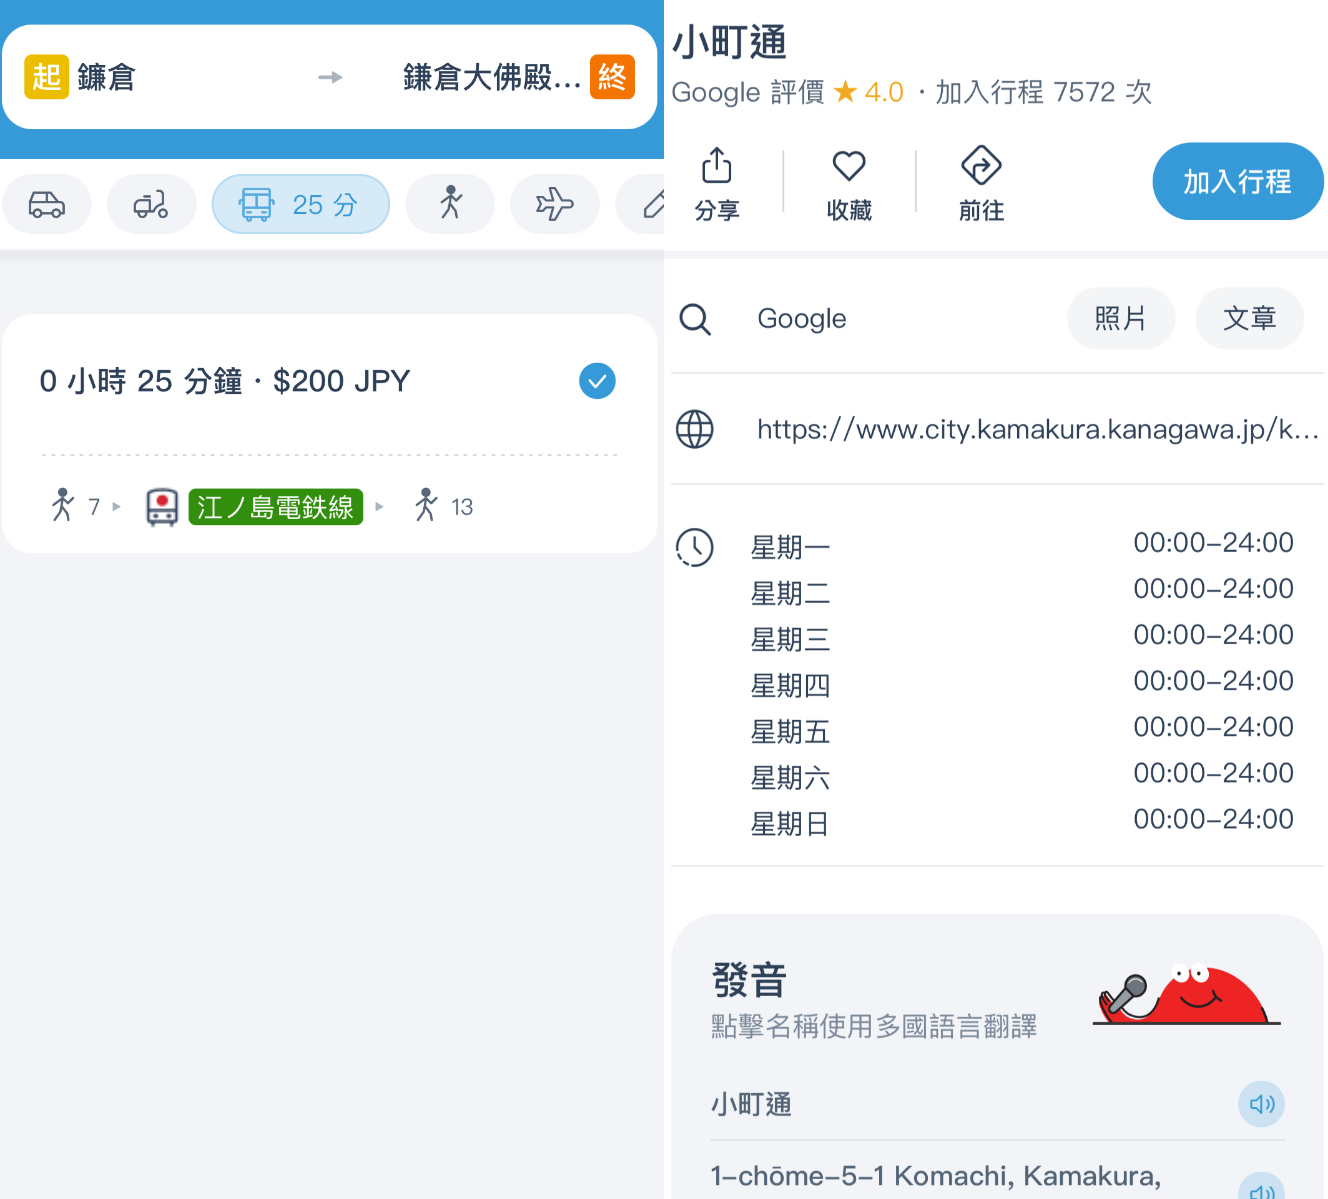Click the Google search magnifier icon
The image size is (1328, 1199).
coord(696,318)
